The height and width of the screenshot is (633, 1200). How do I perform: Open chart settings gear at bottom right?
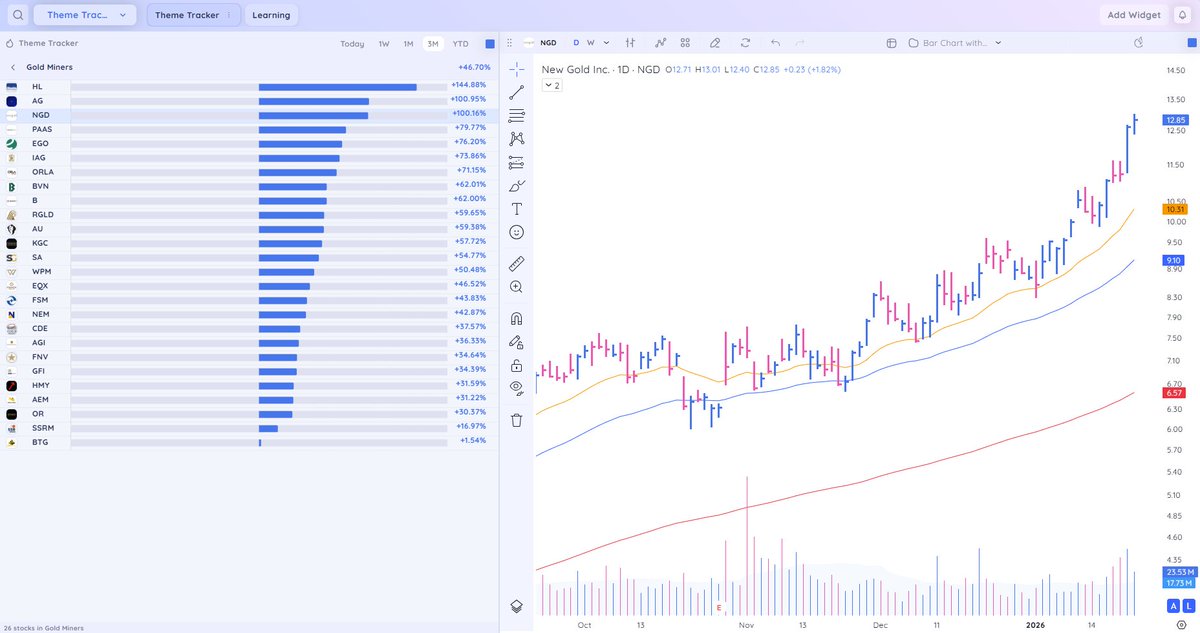pos(1181,624)
